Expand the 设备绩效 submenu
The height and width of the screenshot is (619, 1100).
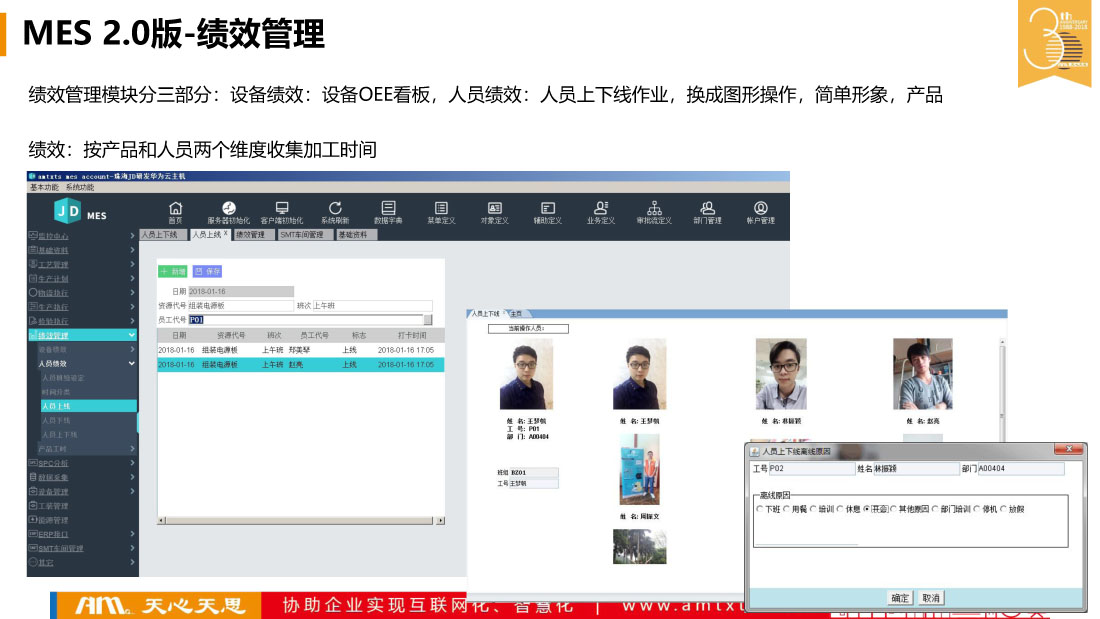pos(131,350)
